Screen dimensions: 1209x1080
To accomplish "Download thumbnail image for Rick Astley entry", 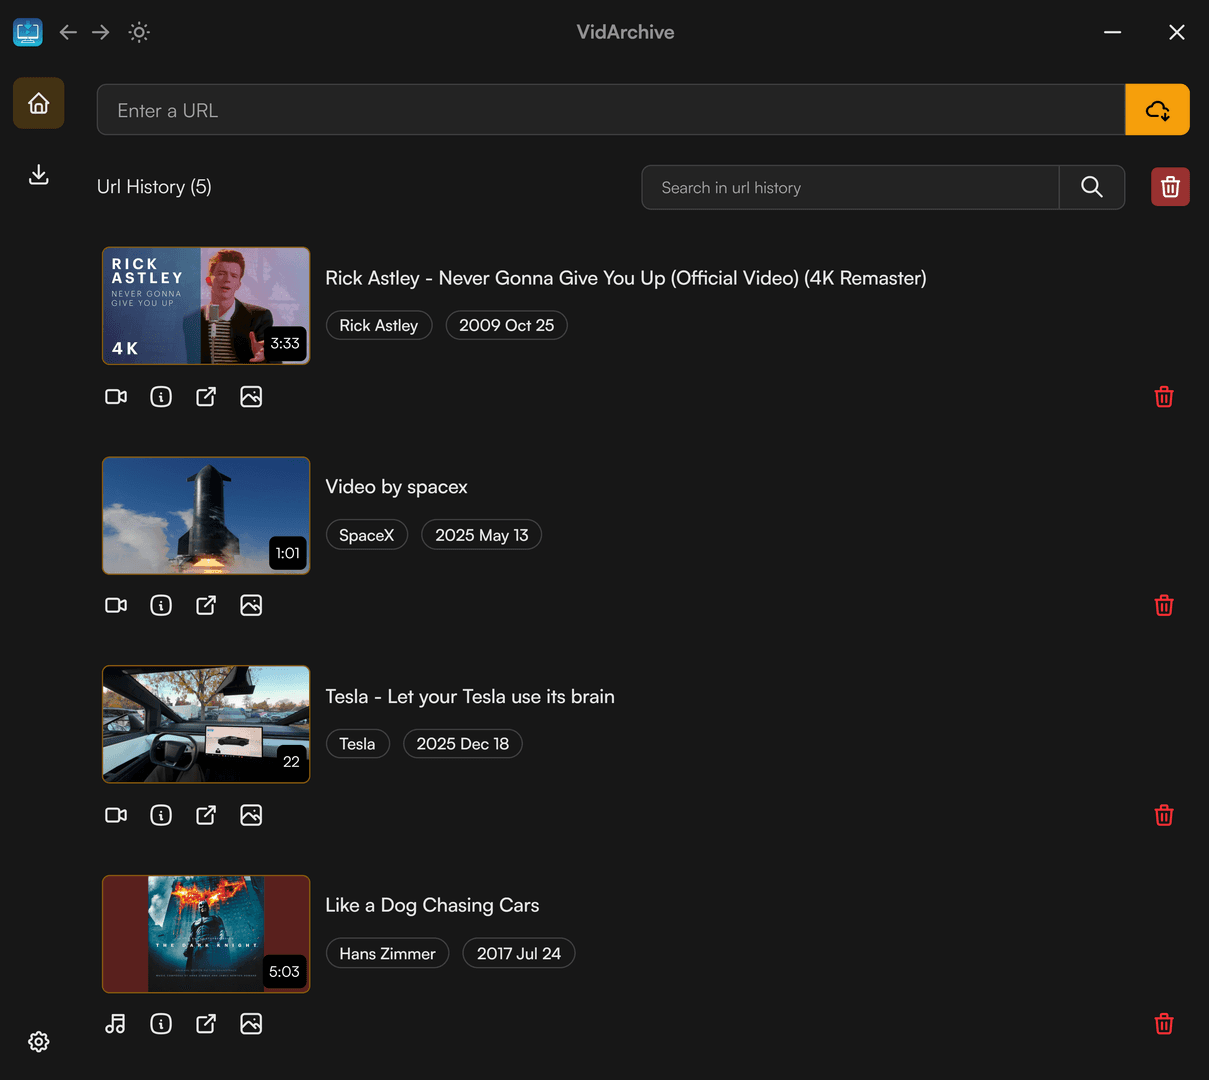I will point(251,397).
